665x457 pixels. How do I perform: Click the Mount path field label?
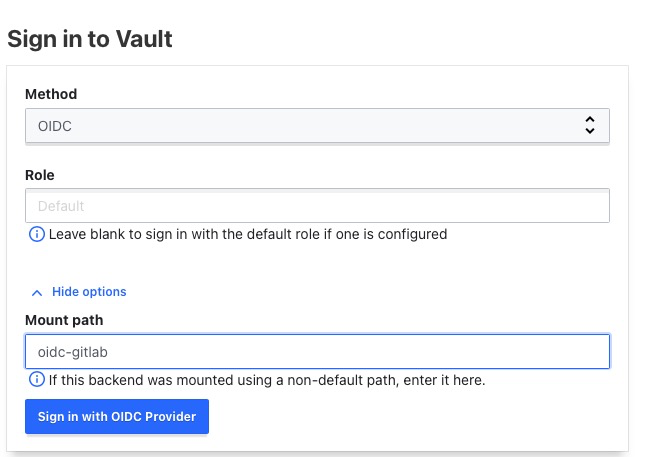coord(64,320)
